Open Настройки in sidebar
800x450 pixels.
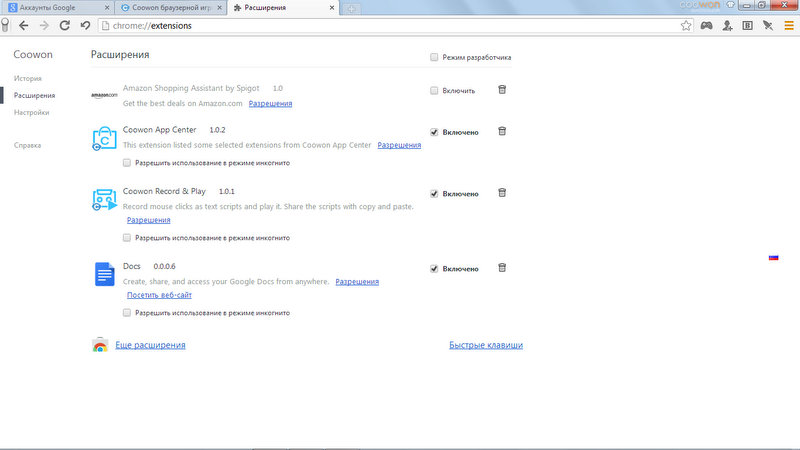pos(32,112)
